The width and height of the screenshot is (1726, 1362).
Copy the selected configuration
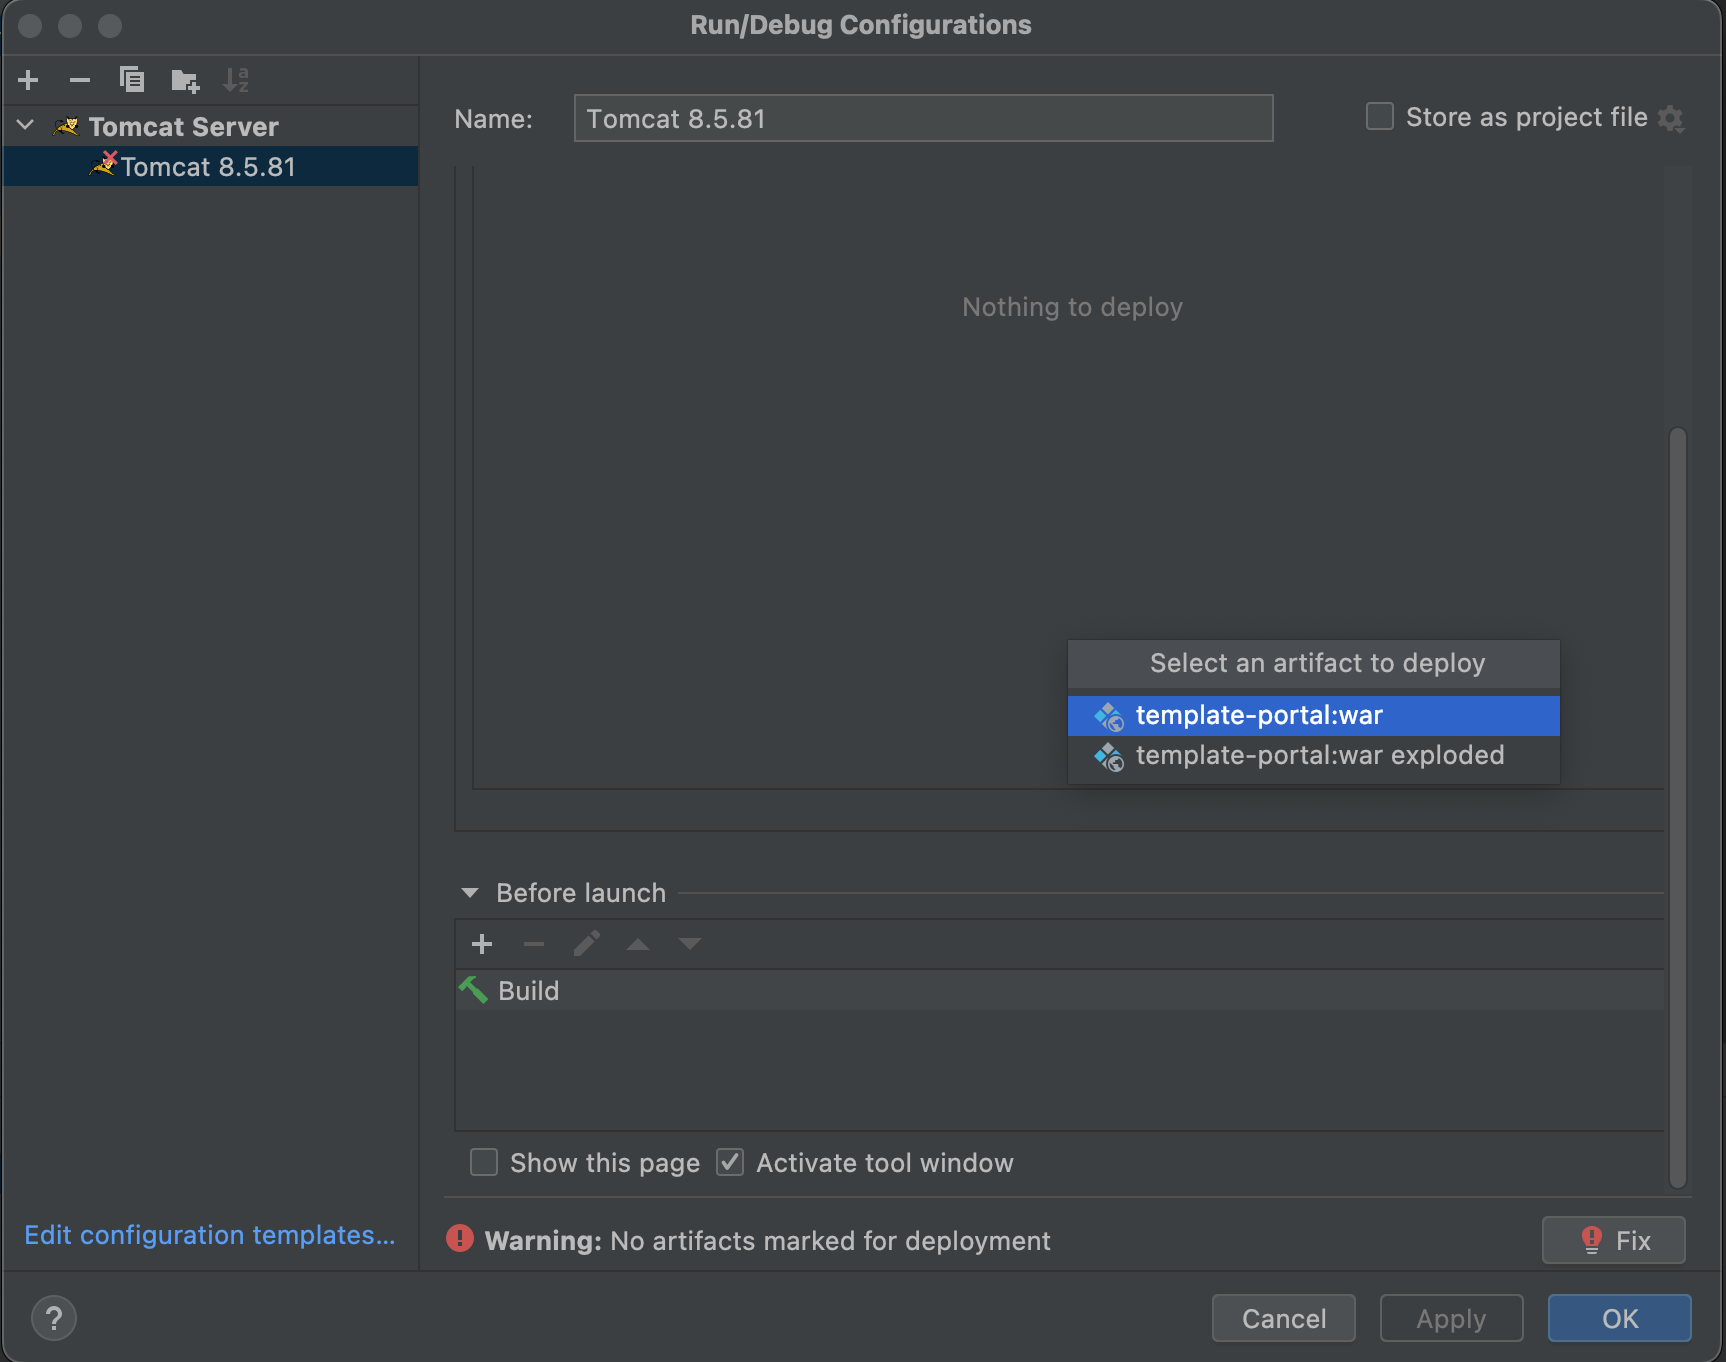tap(132, 80)
